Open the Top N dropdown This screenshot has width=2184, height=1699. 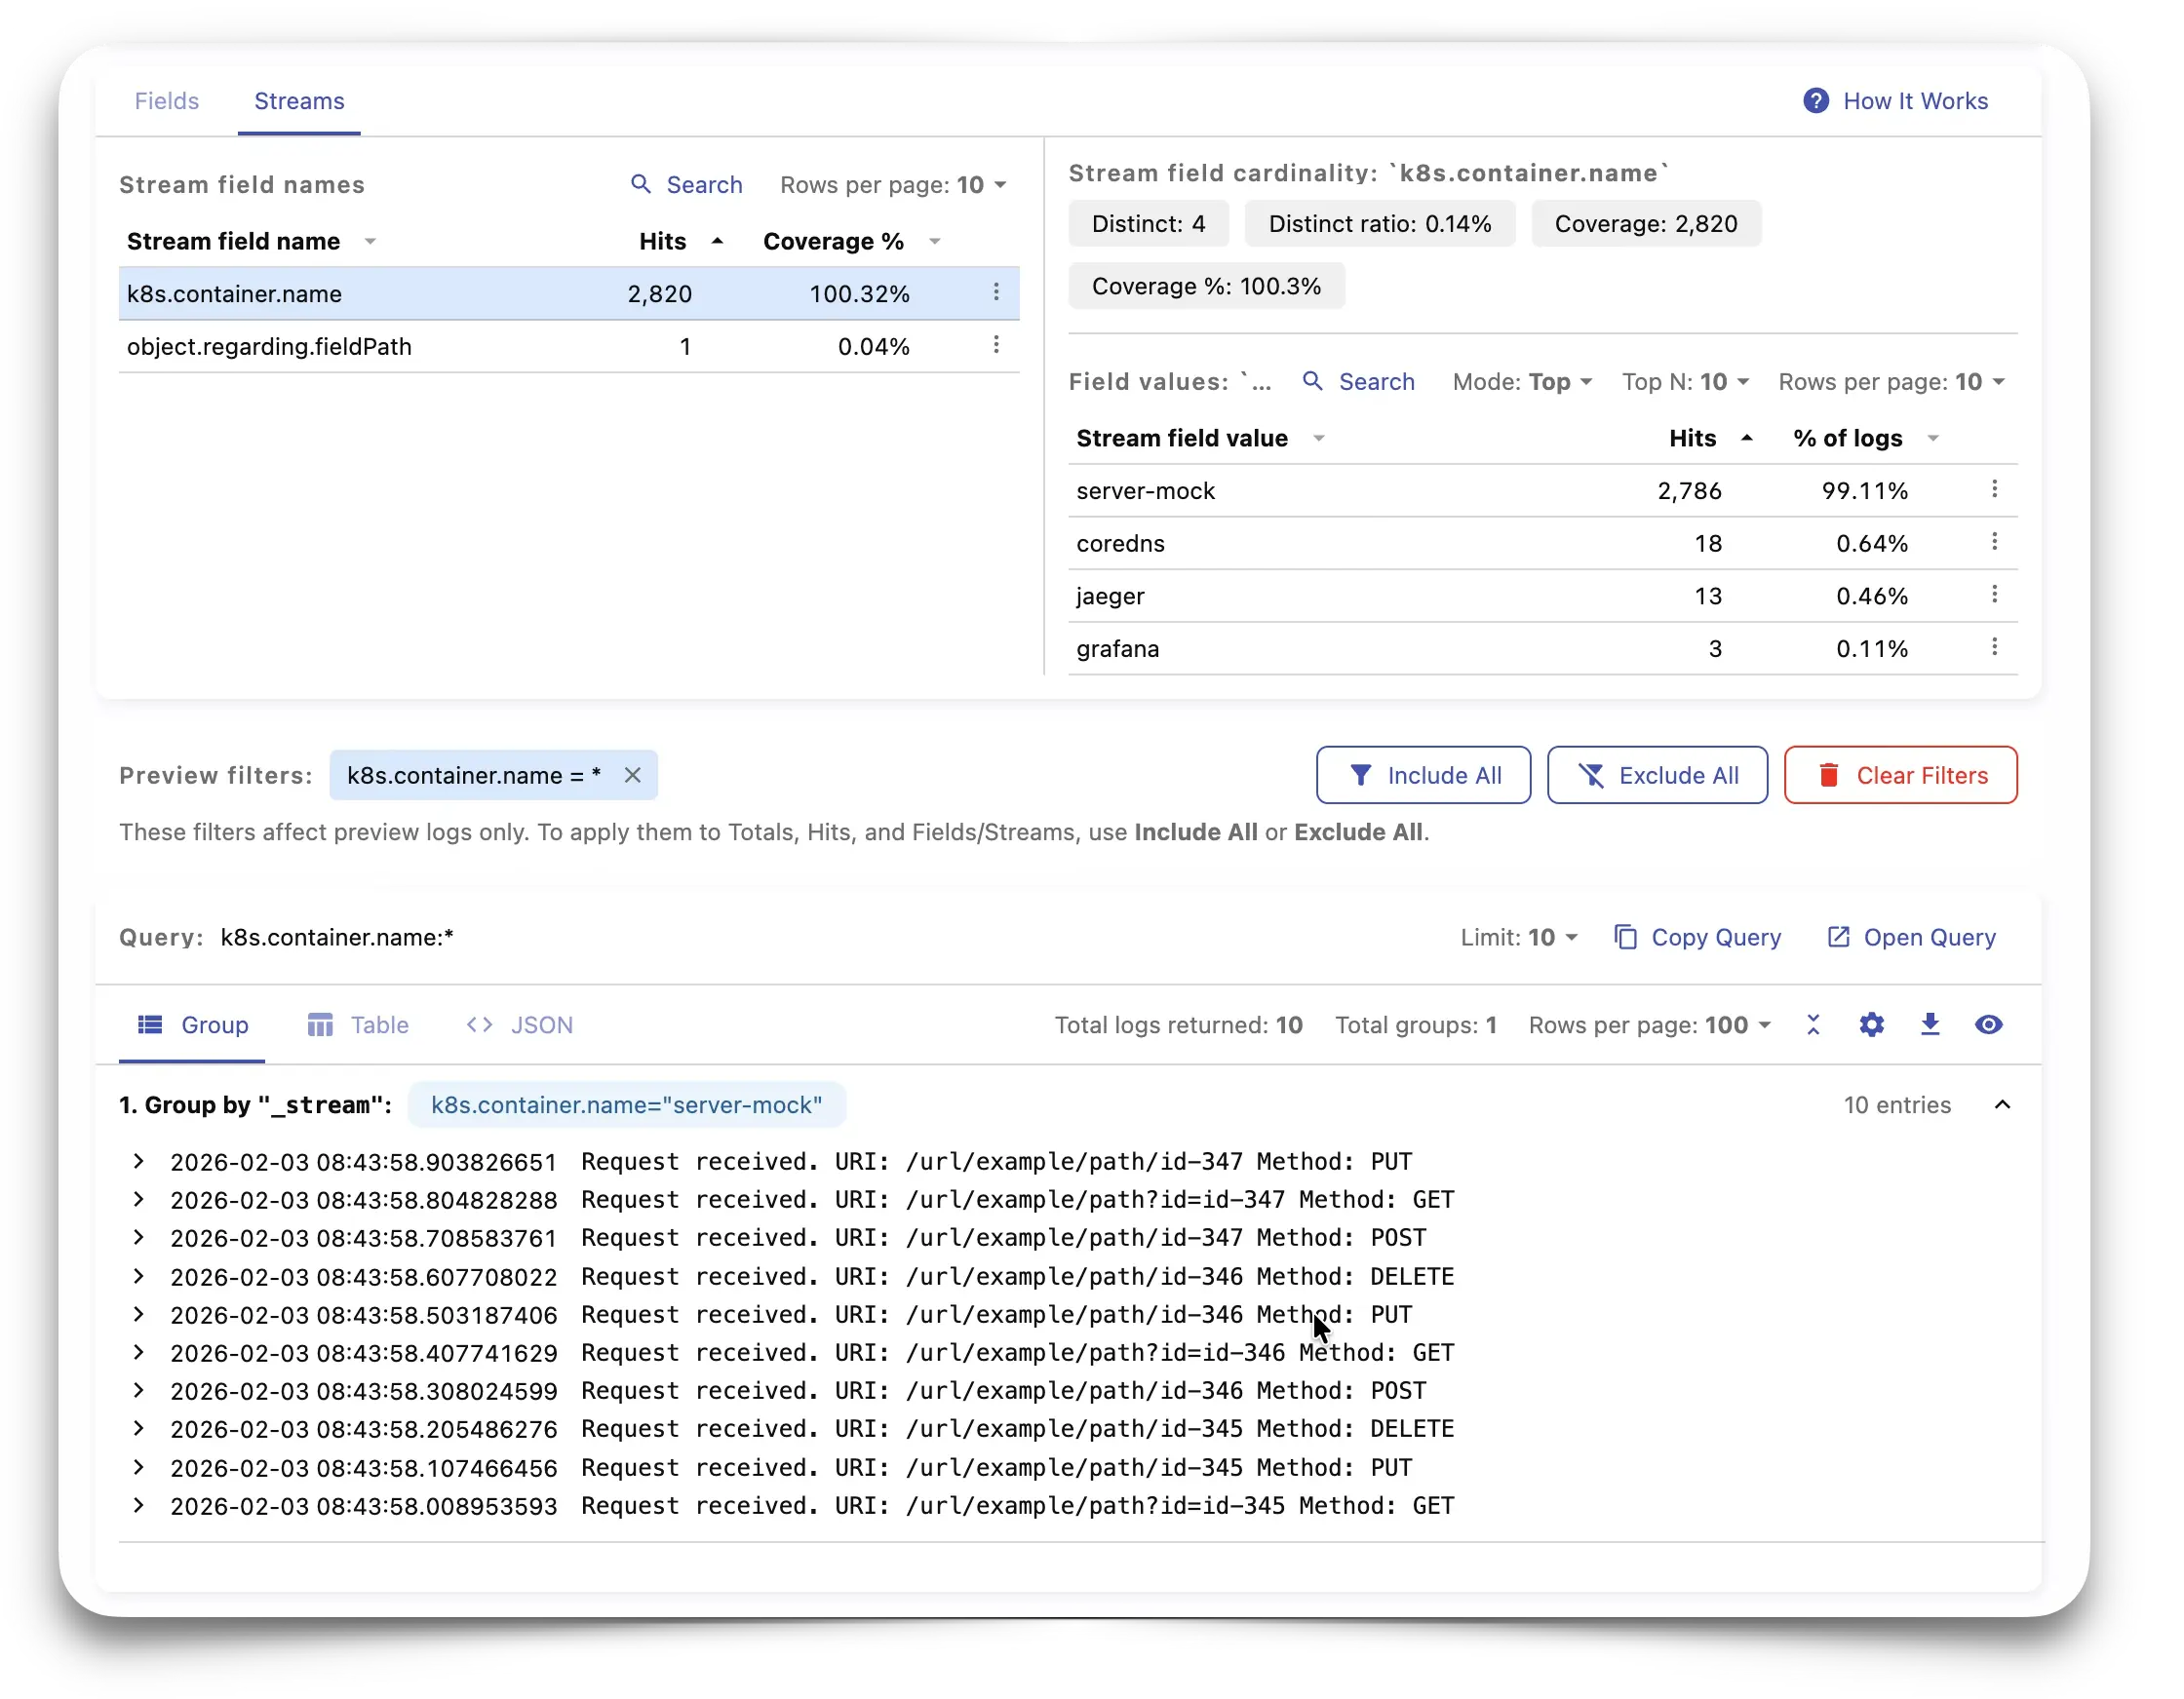tap(1685, 382)
